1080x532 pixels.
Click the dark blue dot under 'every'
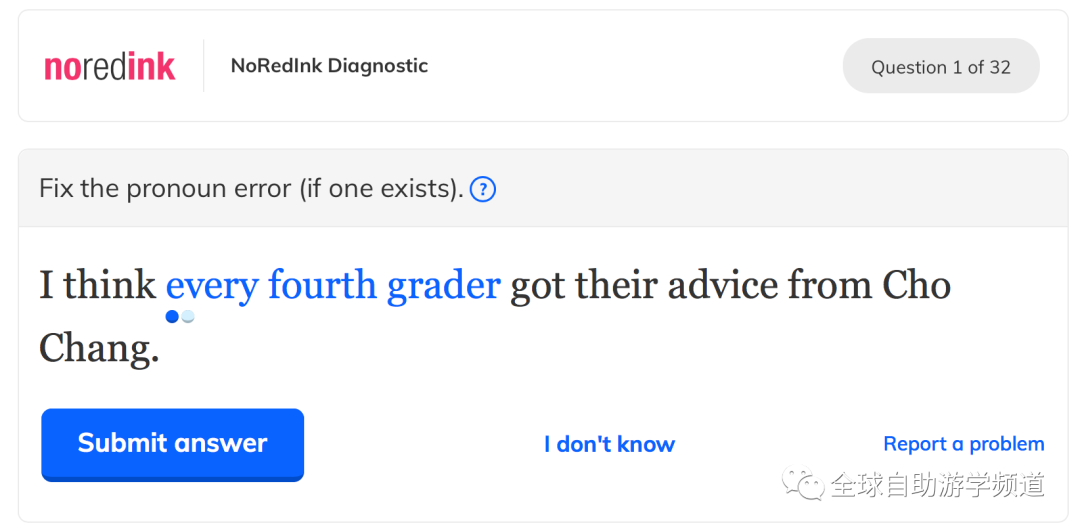click(172, 316)
